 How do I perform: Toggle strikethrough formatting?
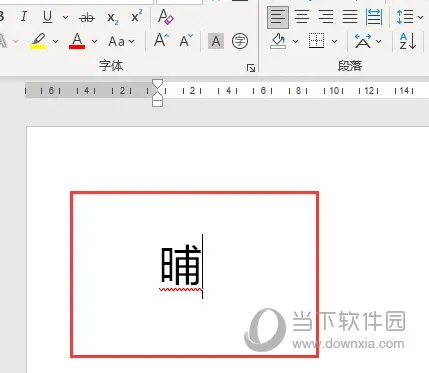(x=87, y=17)
